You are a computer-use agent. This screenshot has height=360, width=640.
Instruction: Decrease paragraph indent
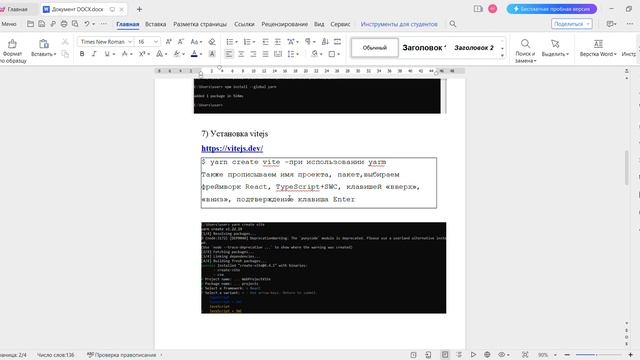click(x=265, y=42)
